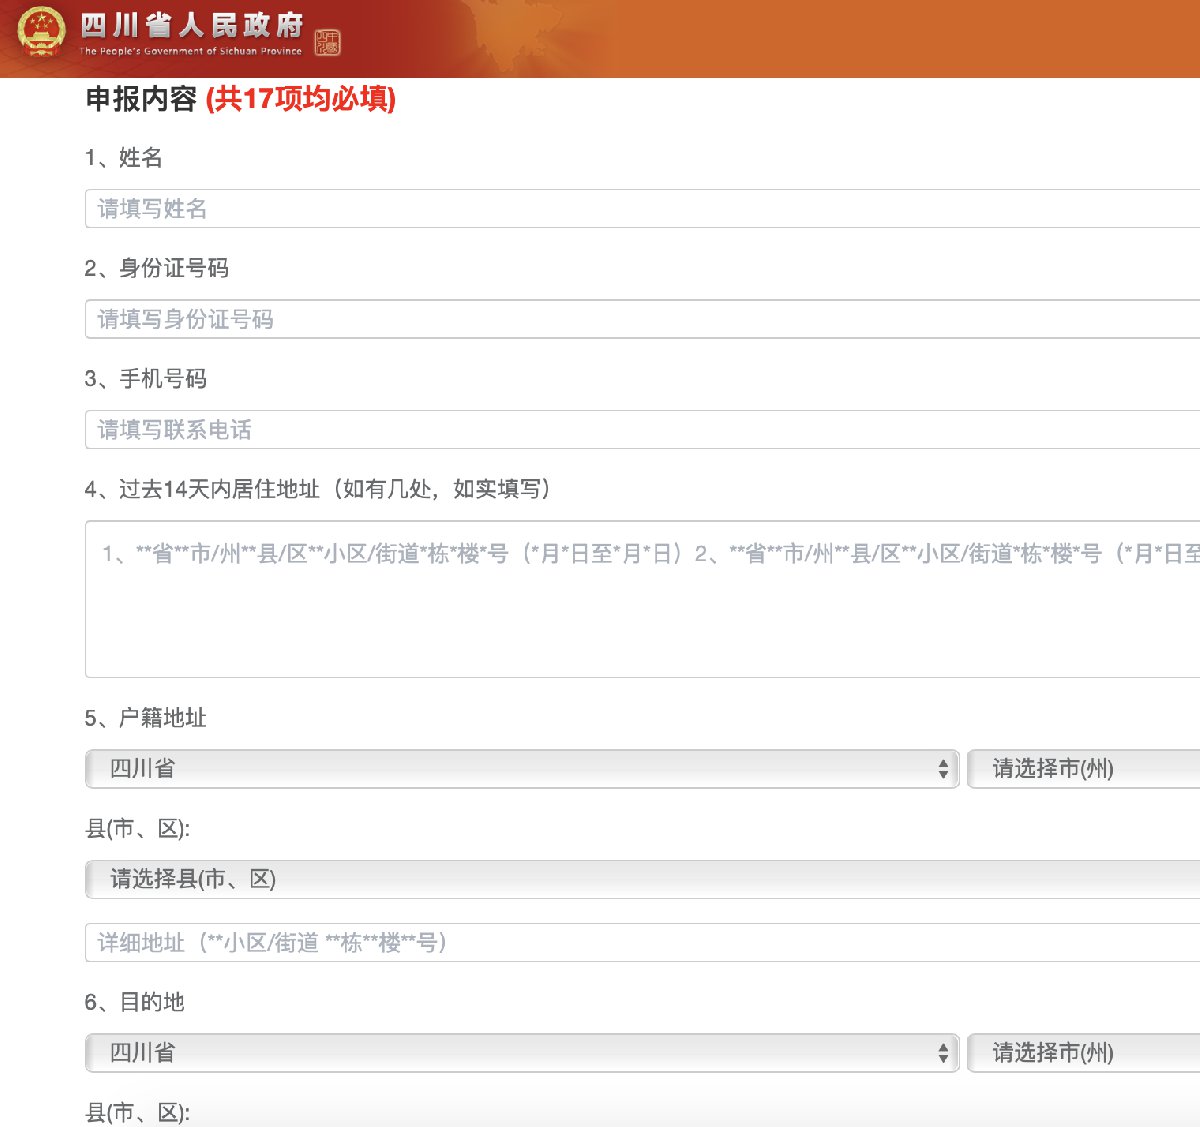Click the up-down arrows on 目的地 province selector

(942, 1053)
